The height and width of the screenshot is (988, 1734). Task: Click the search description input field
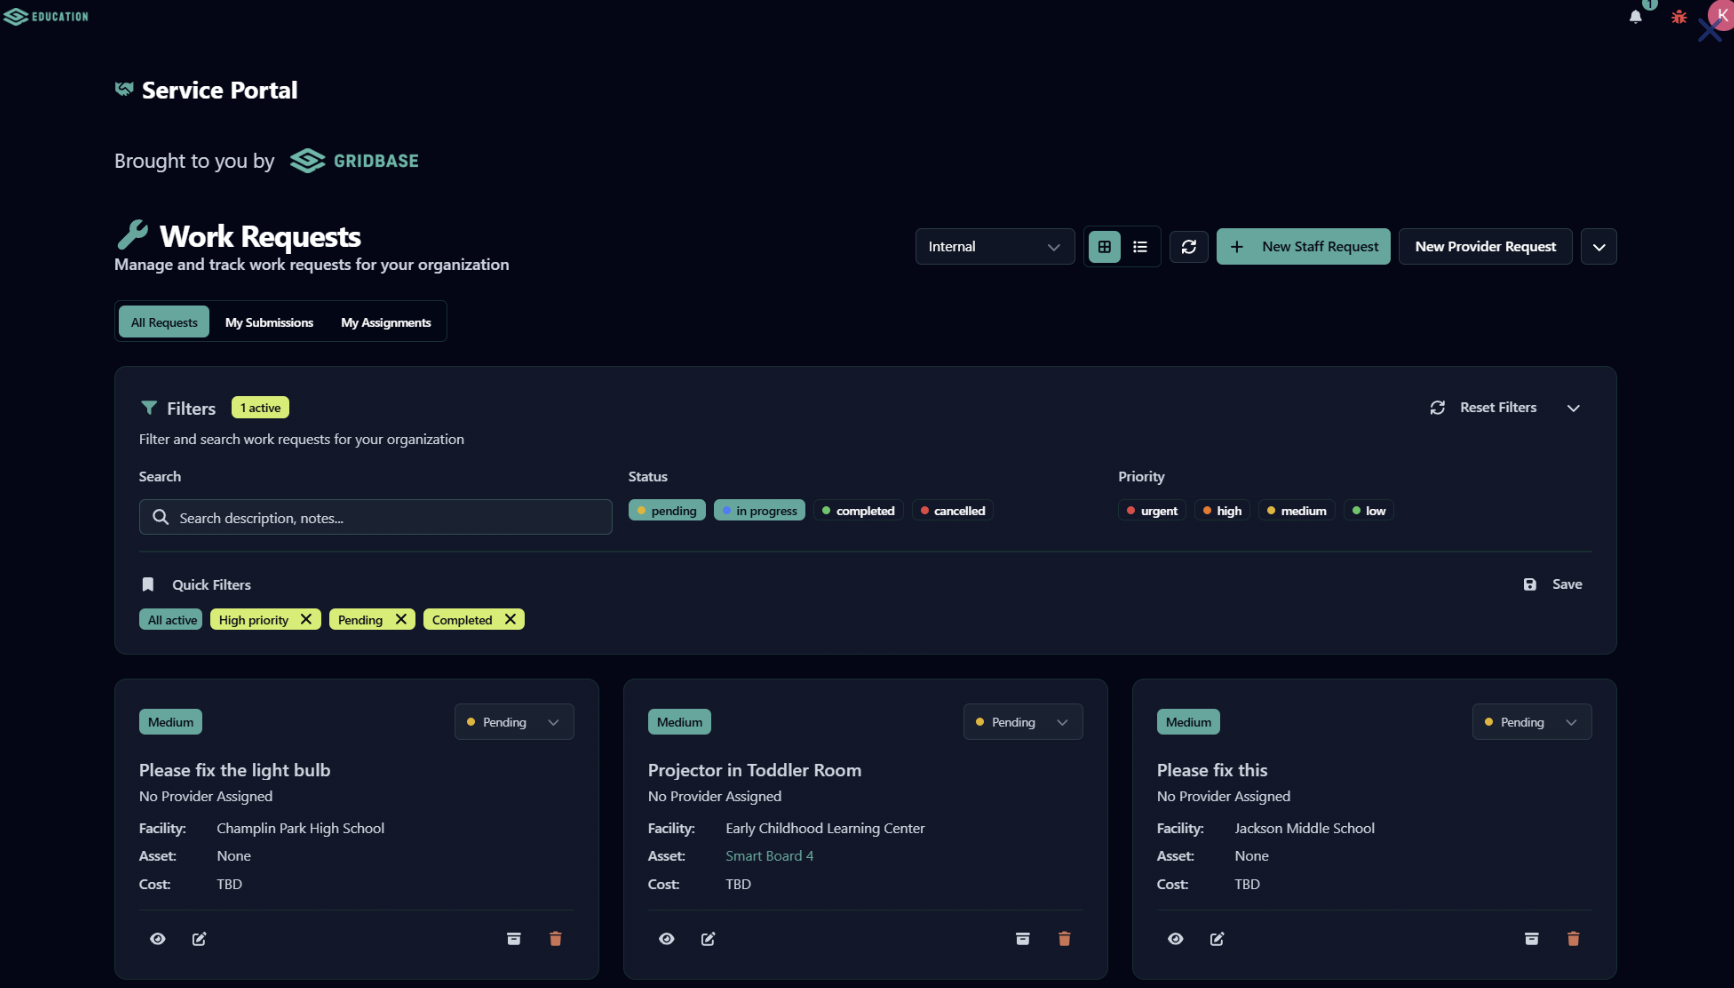pos(376,518)
